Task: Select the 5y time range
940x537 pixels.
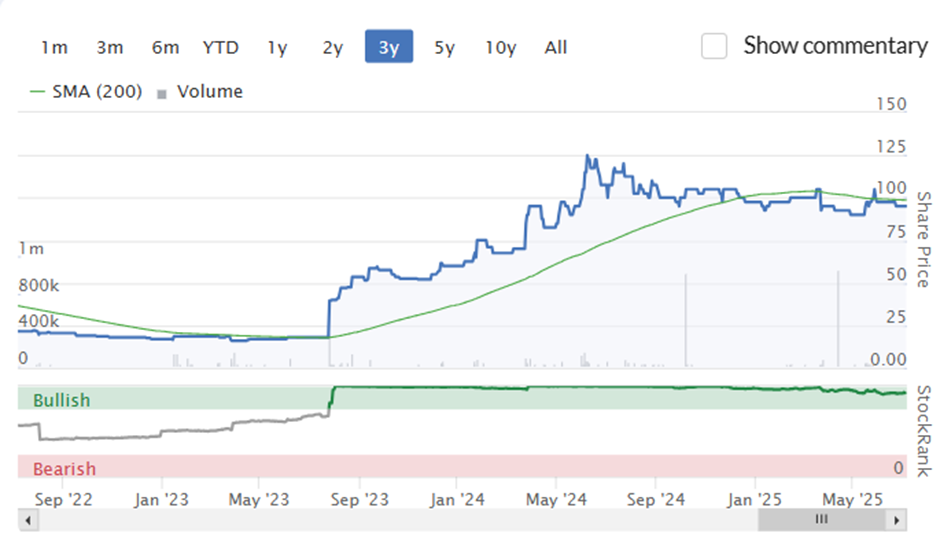Action: point(444,47)
